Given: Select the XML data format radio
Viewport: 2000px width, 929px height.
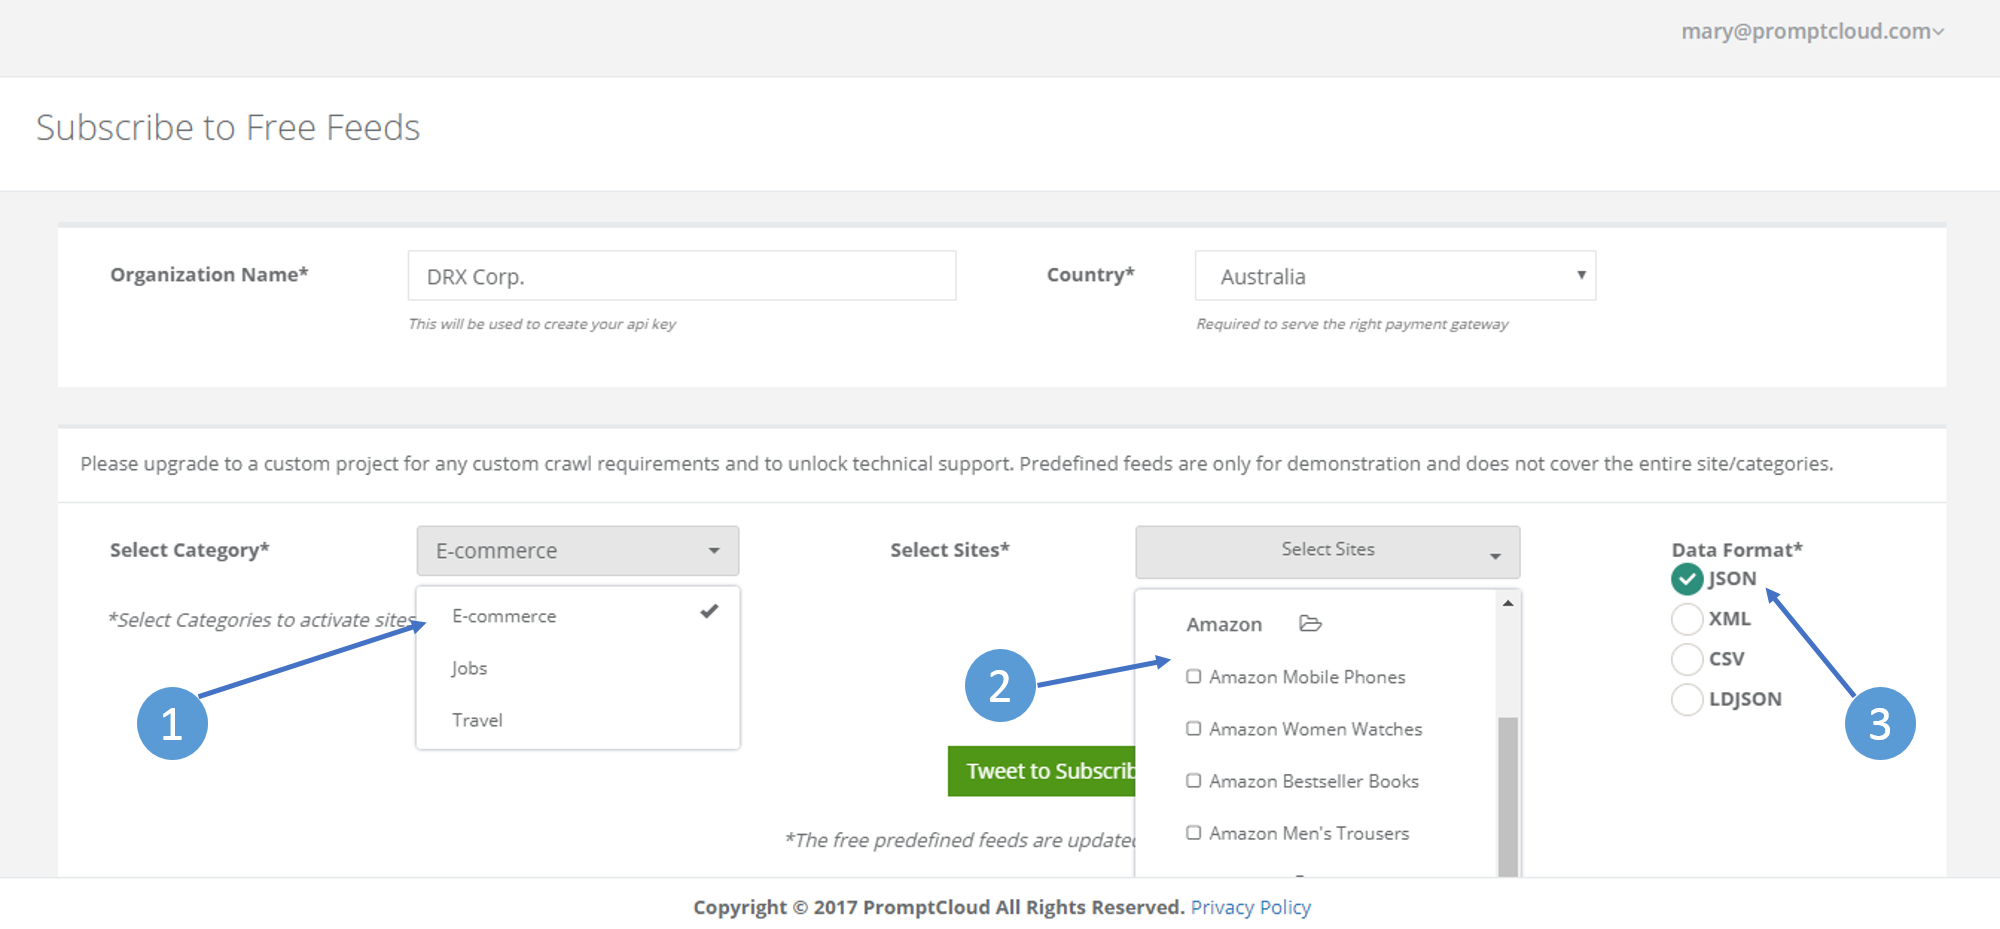Looking at the screenshot, I should 1687,619.
